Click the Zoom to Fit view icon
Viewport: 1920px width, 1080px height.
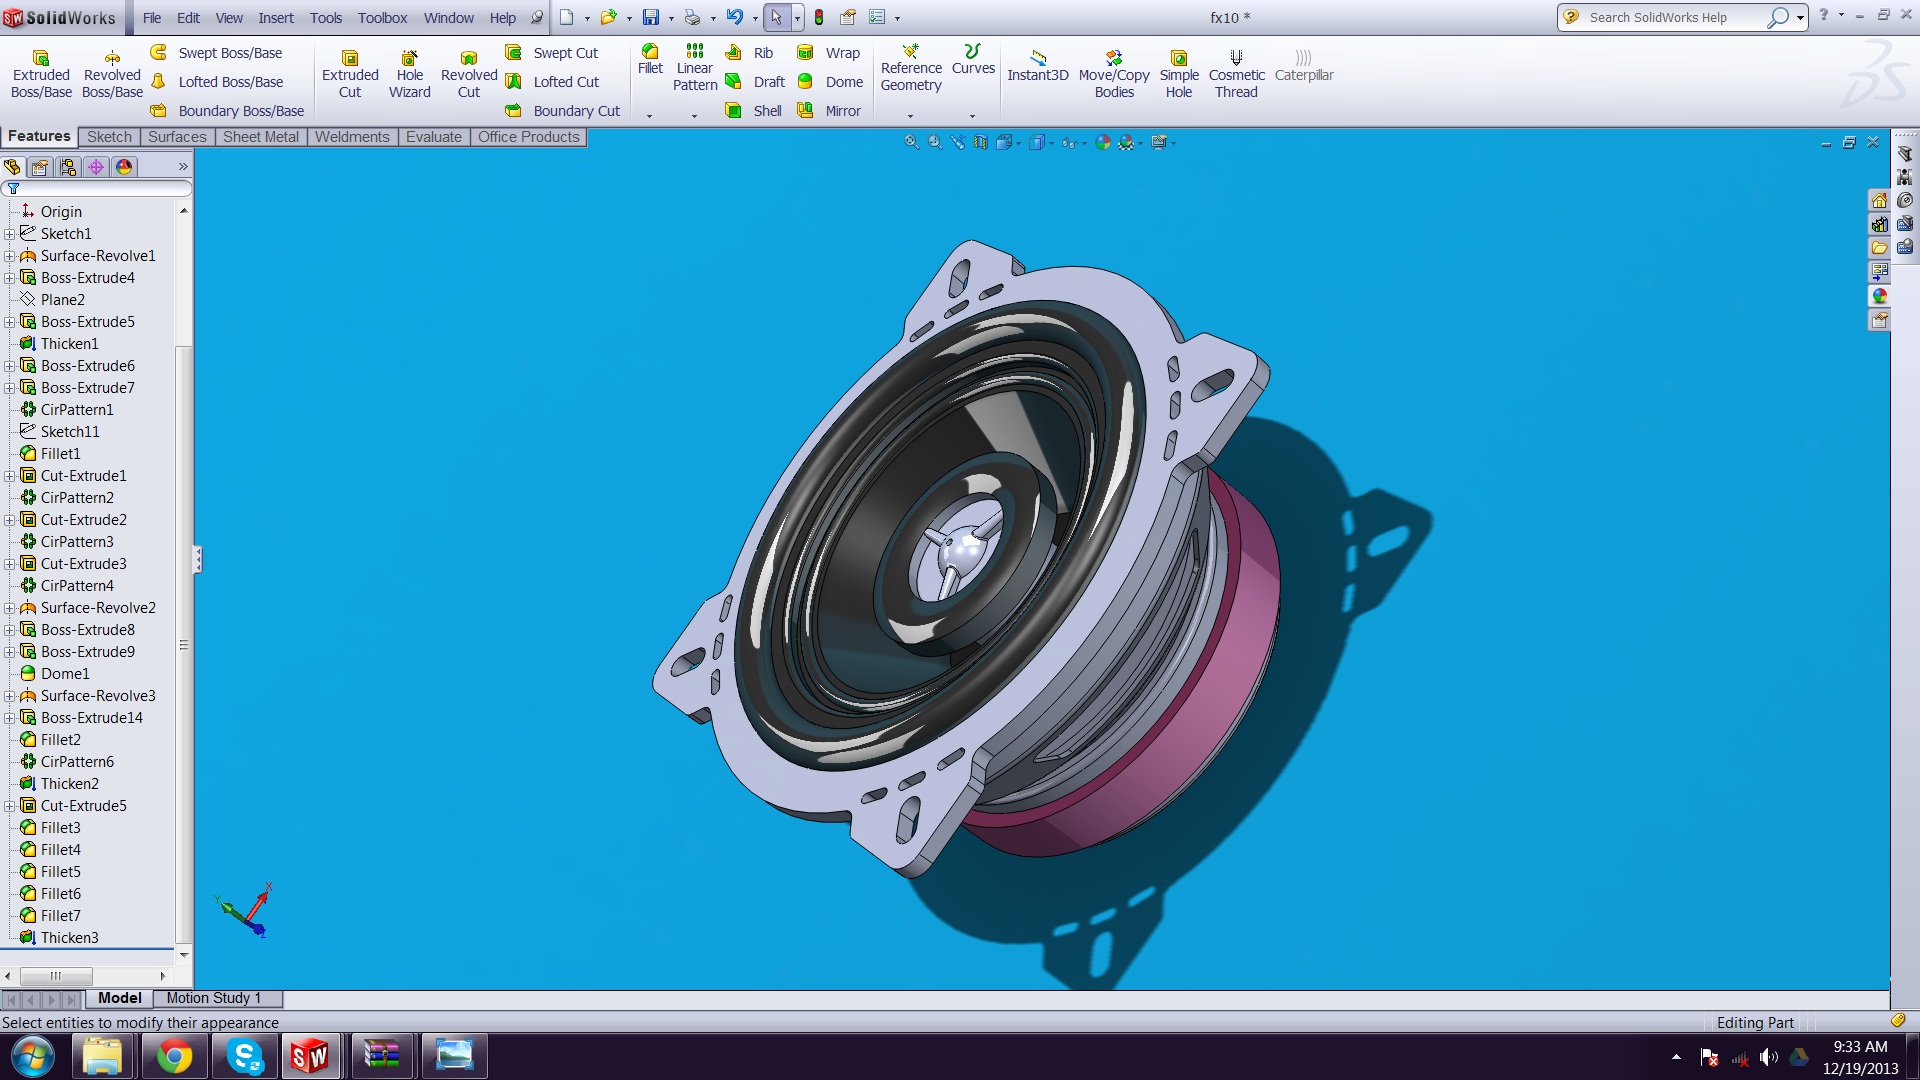click(x=911, y=142)
